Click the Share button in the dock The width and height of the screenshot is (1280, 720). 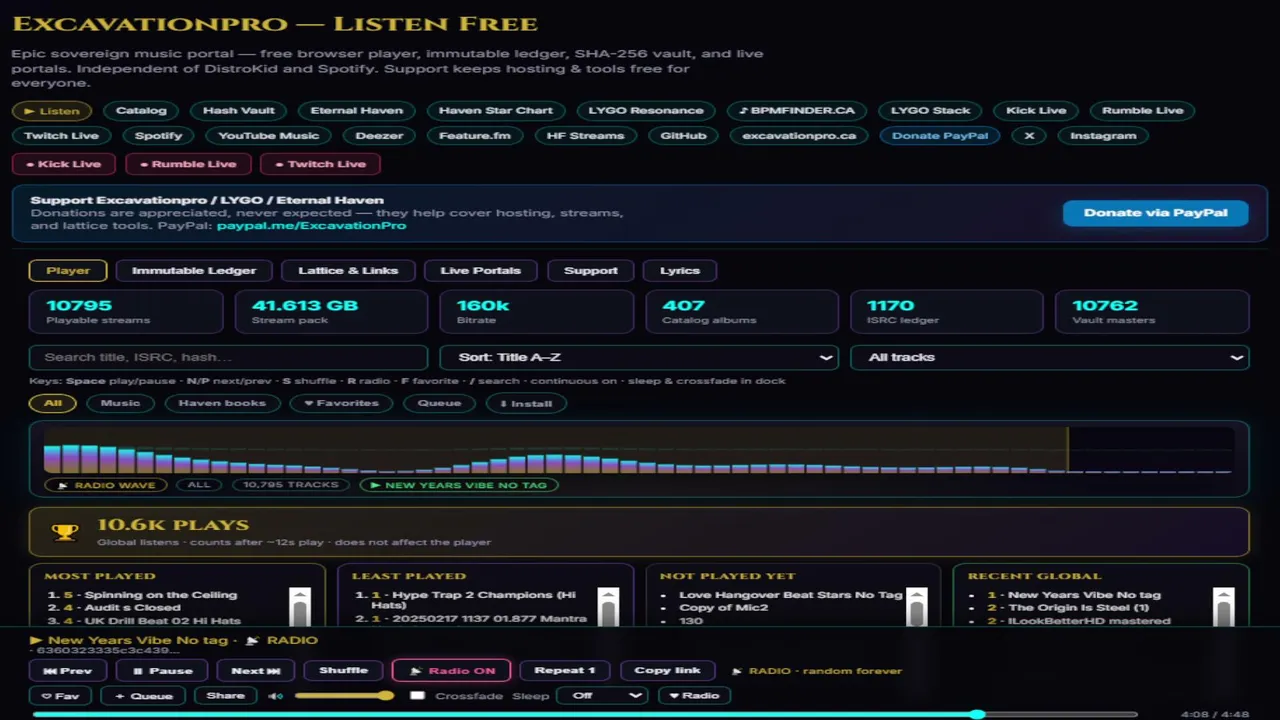point(226,696)
